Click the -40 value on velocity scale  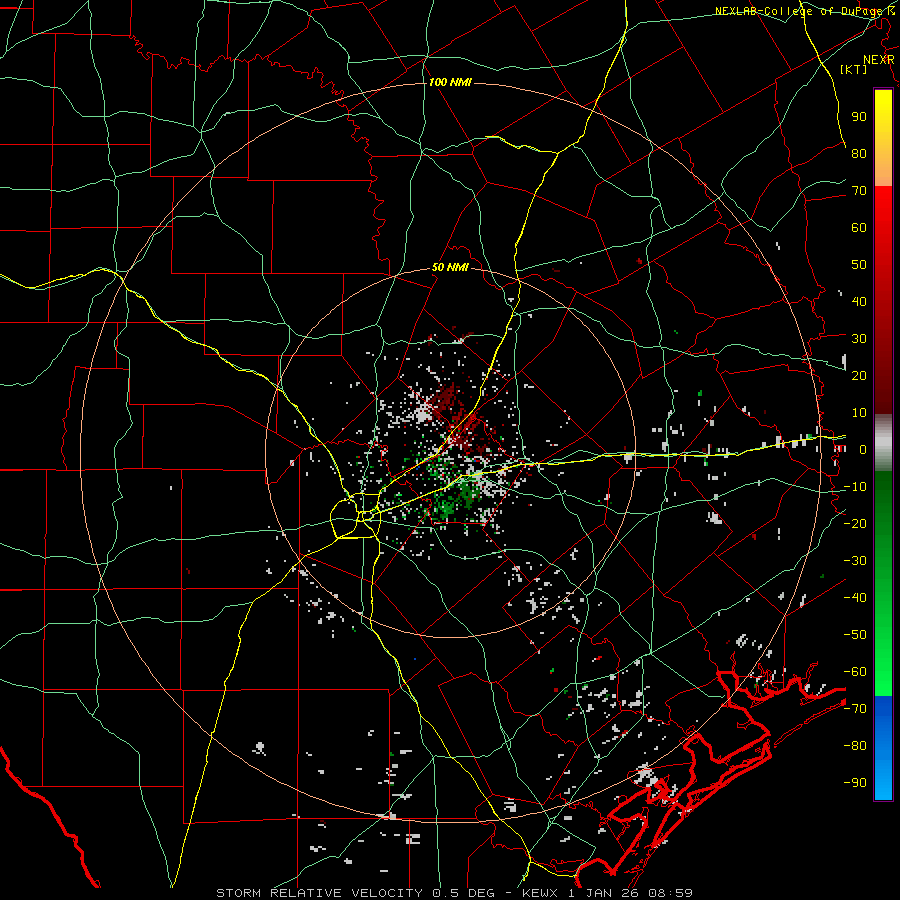pos(855,598)
